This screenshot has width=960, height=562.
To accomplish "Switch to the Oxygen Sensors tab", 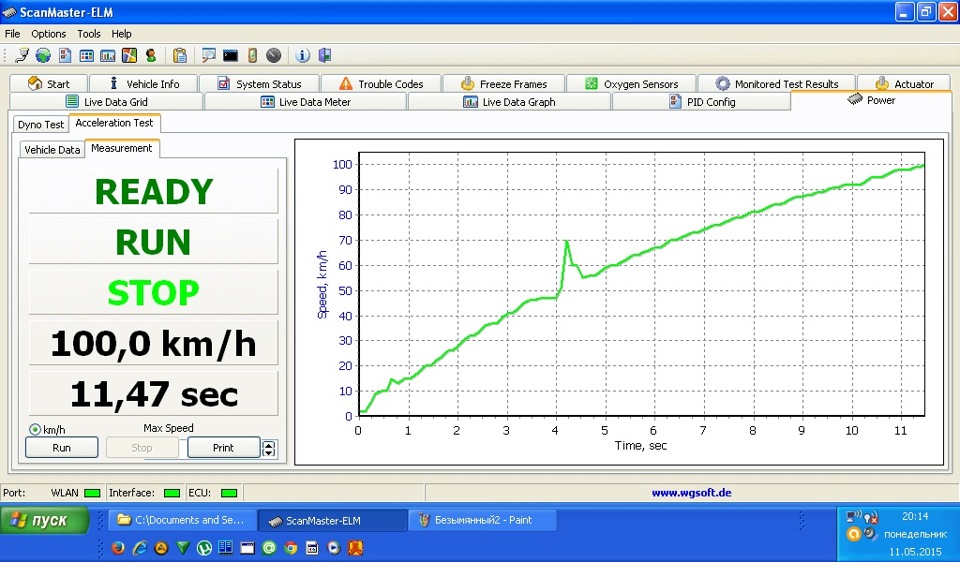I will (631, 83).
